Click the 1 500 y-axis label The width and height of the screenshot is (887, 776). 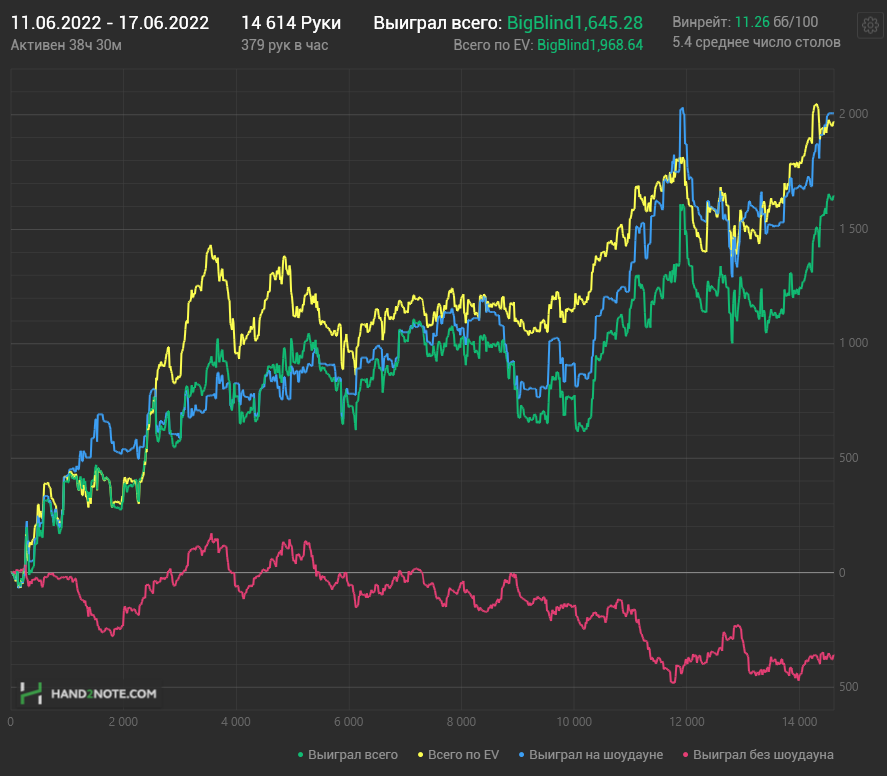click(x=853, y=229)
